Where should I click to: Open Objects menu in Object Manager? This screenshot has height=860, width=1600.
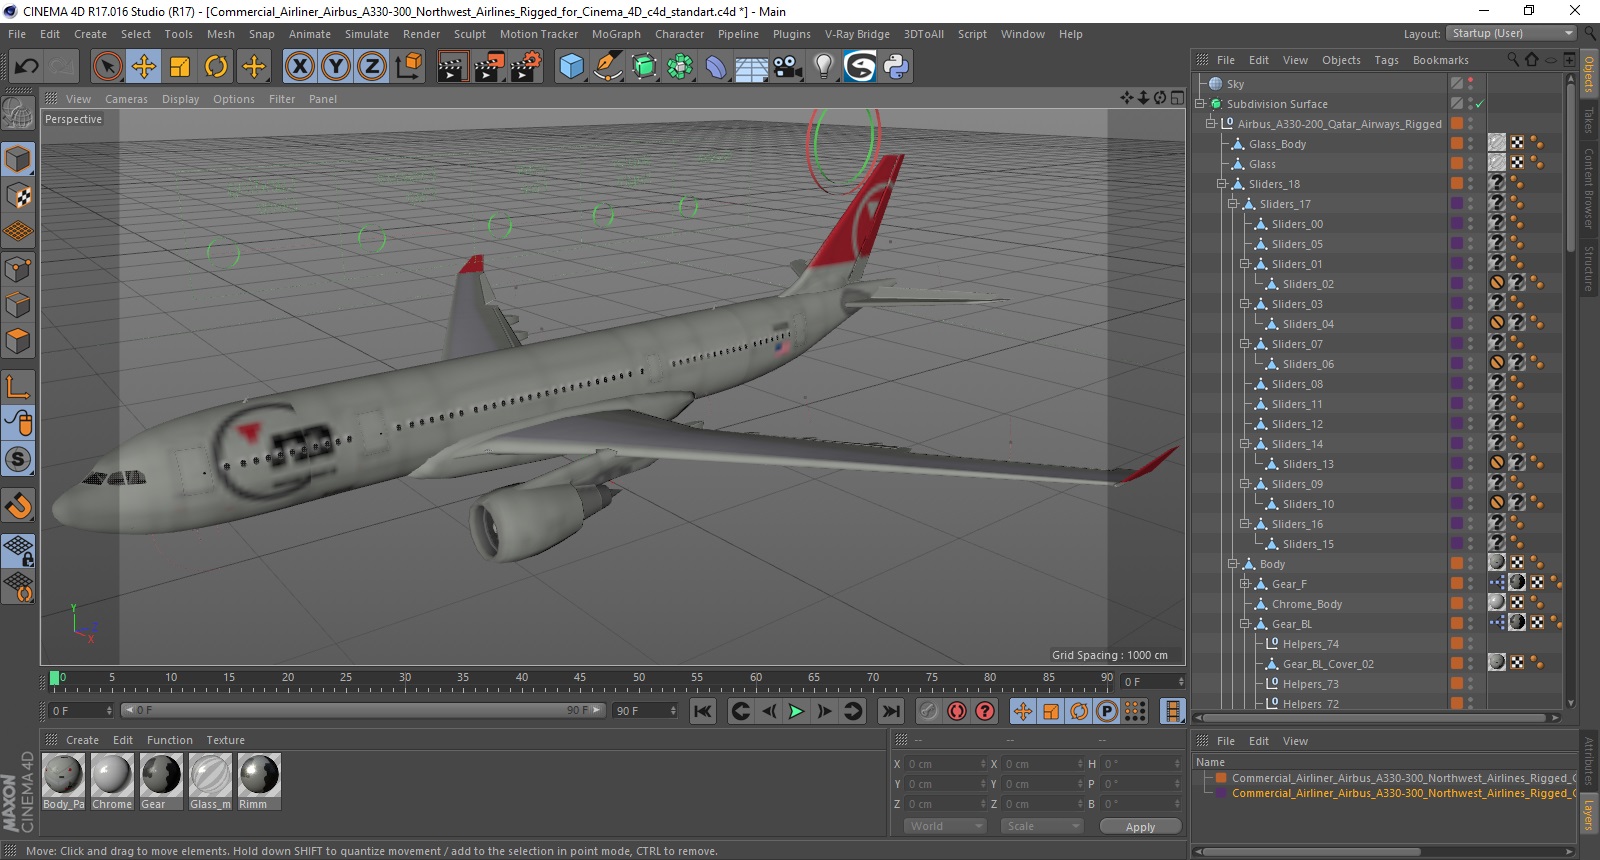click(x=1341, y=60)
